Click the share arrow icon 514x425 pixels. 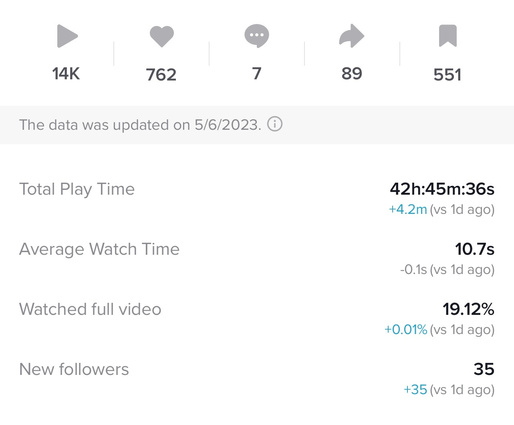click(x=351, y=36)
